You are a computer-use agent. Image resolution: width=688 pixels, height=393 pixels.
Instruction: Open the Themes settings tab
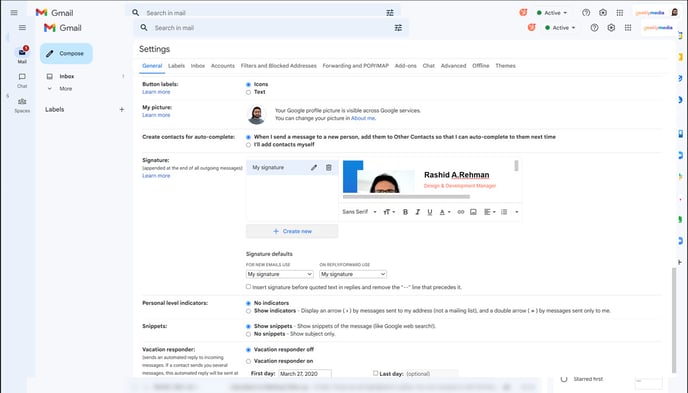pyautogui.click(x=505, y=66)
